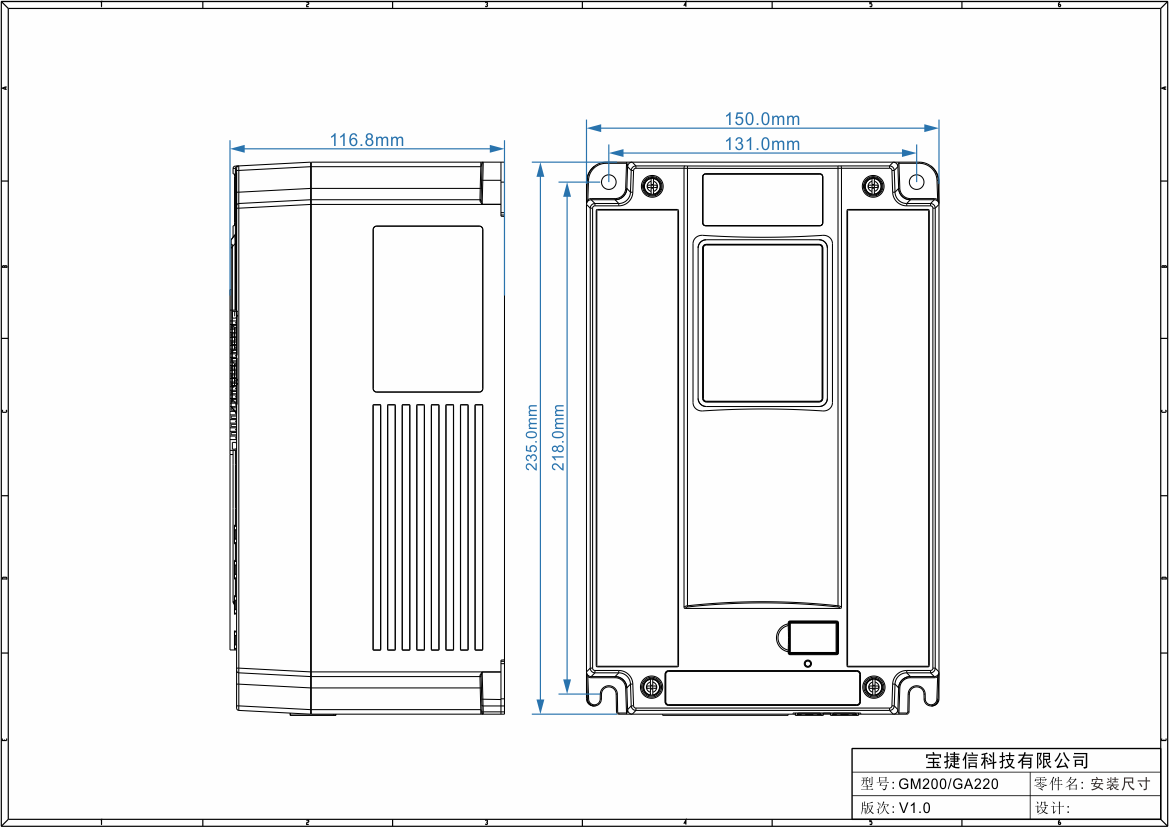The image size is (1169, 827).
Task: Click the company name 宝捷信科技有限公司
Action: [1006, 761]
